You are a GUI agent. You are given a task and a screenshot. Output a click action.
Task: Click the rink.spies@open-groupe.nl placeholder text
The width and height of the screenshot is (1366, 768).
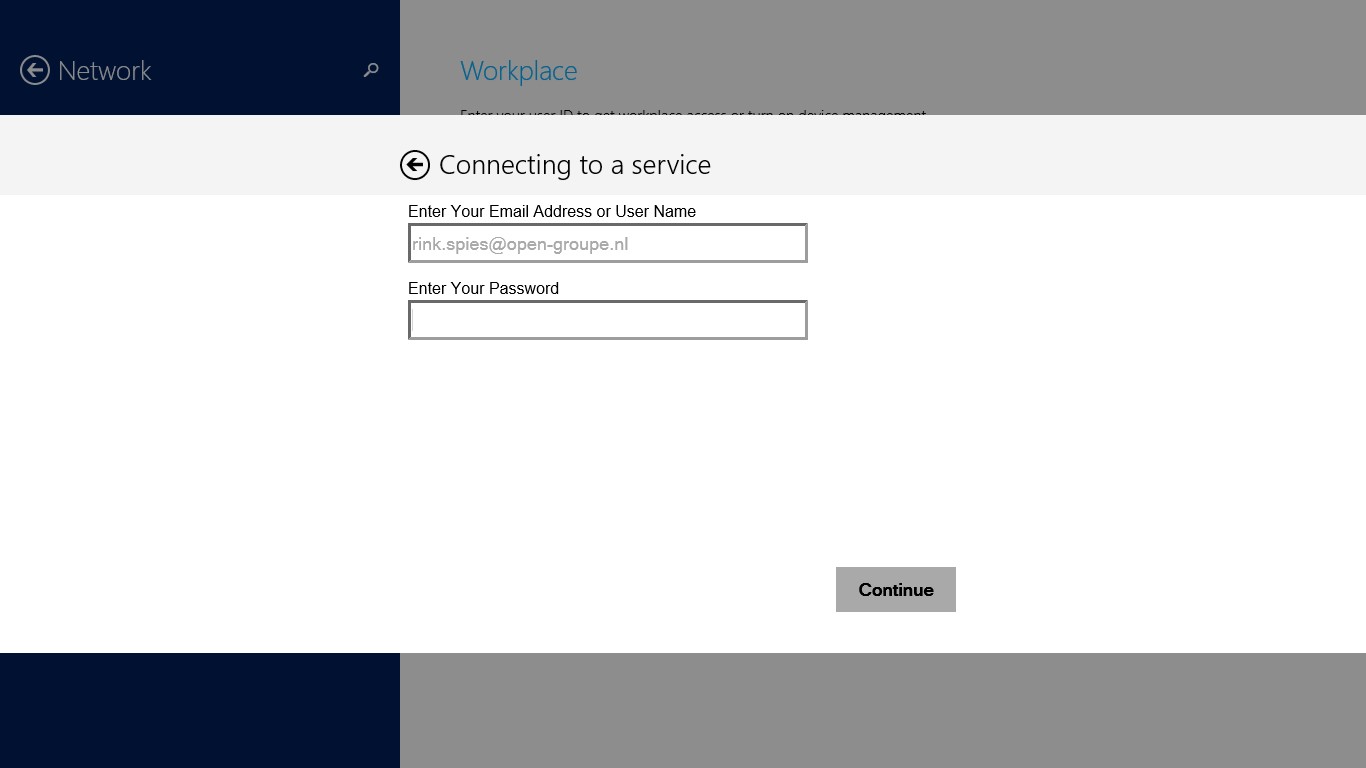(x=520, y=244)
